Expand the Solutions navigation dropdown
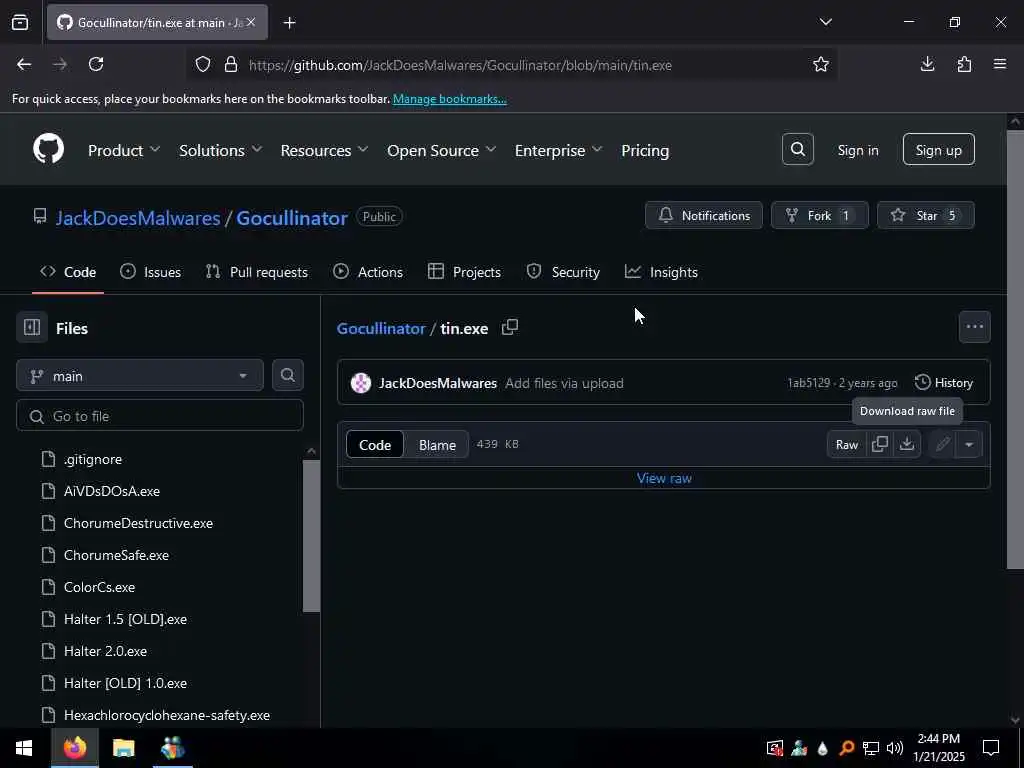 [x=221, y=150]
